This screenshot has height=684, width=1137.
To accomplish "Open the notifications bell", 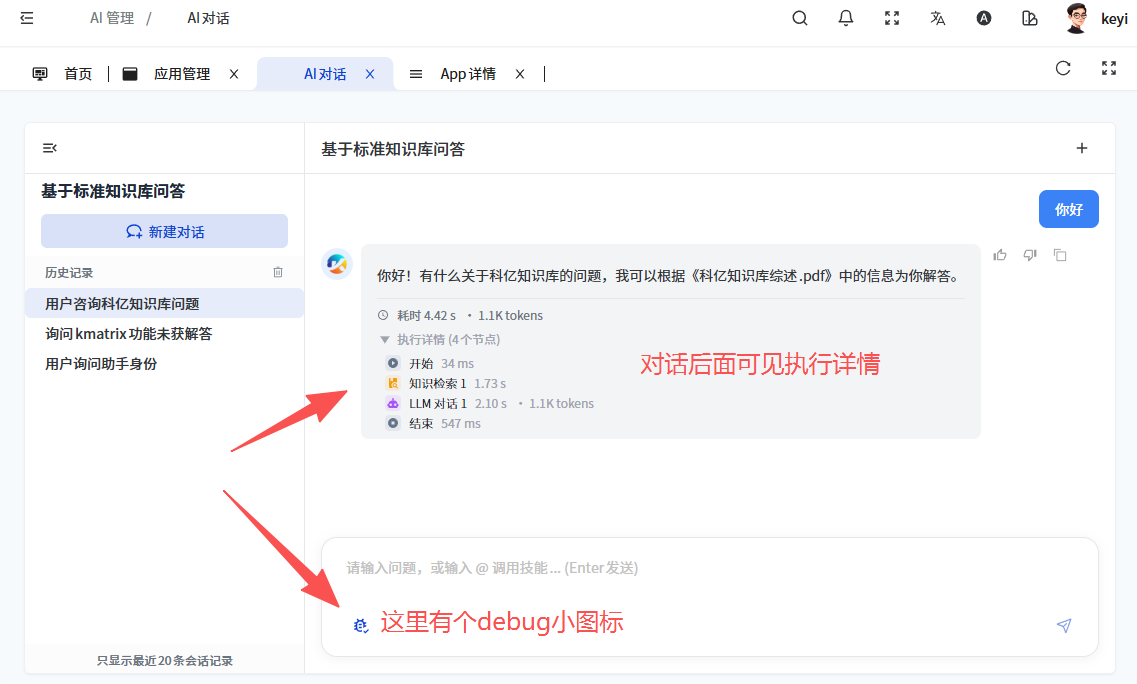I will [846, 18].
